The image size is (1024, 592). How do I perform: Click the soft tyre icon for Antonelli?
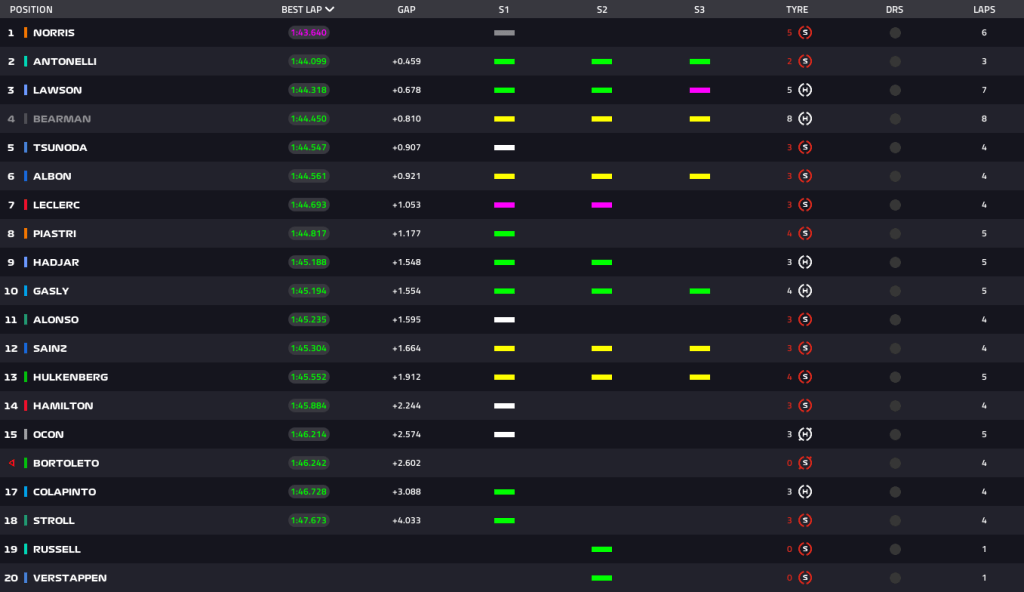tap(805, 61)
